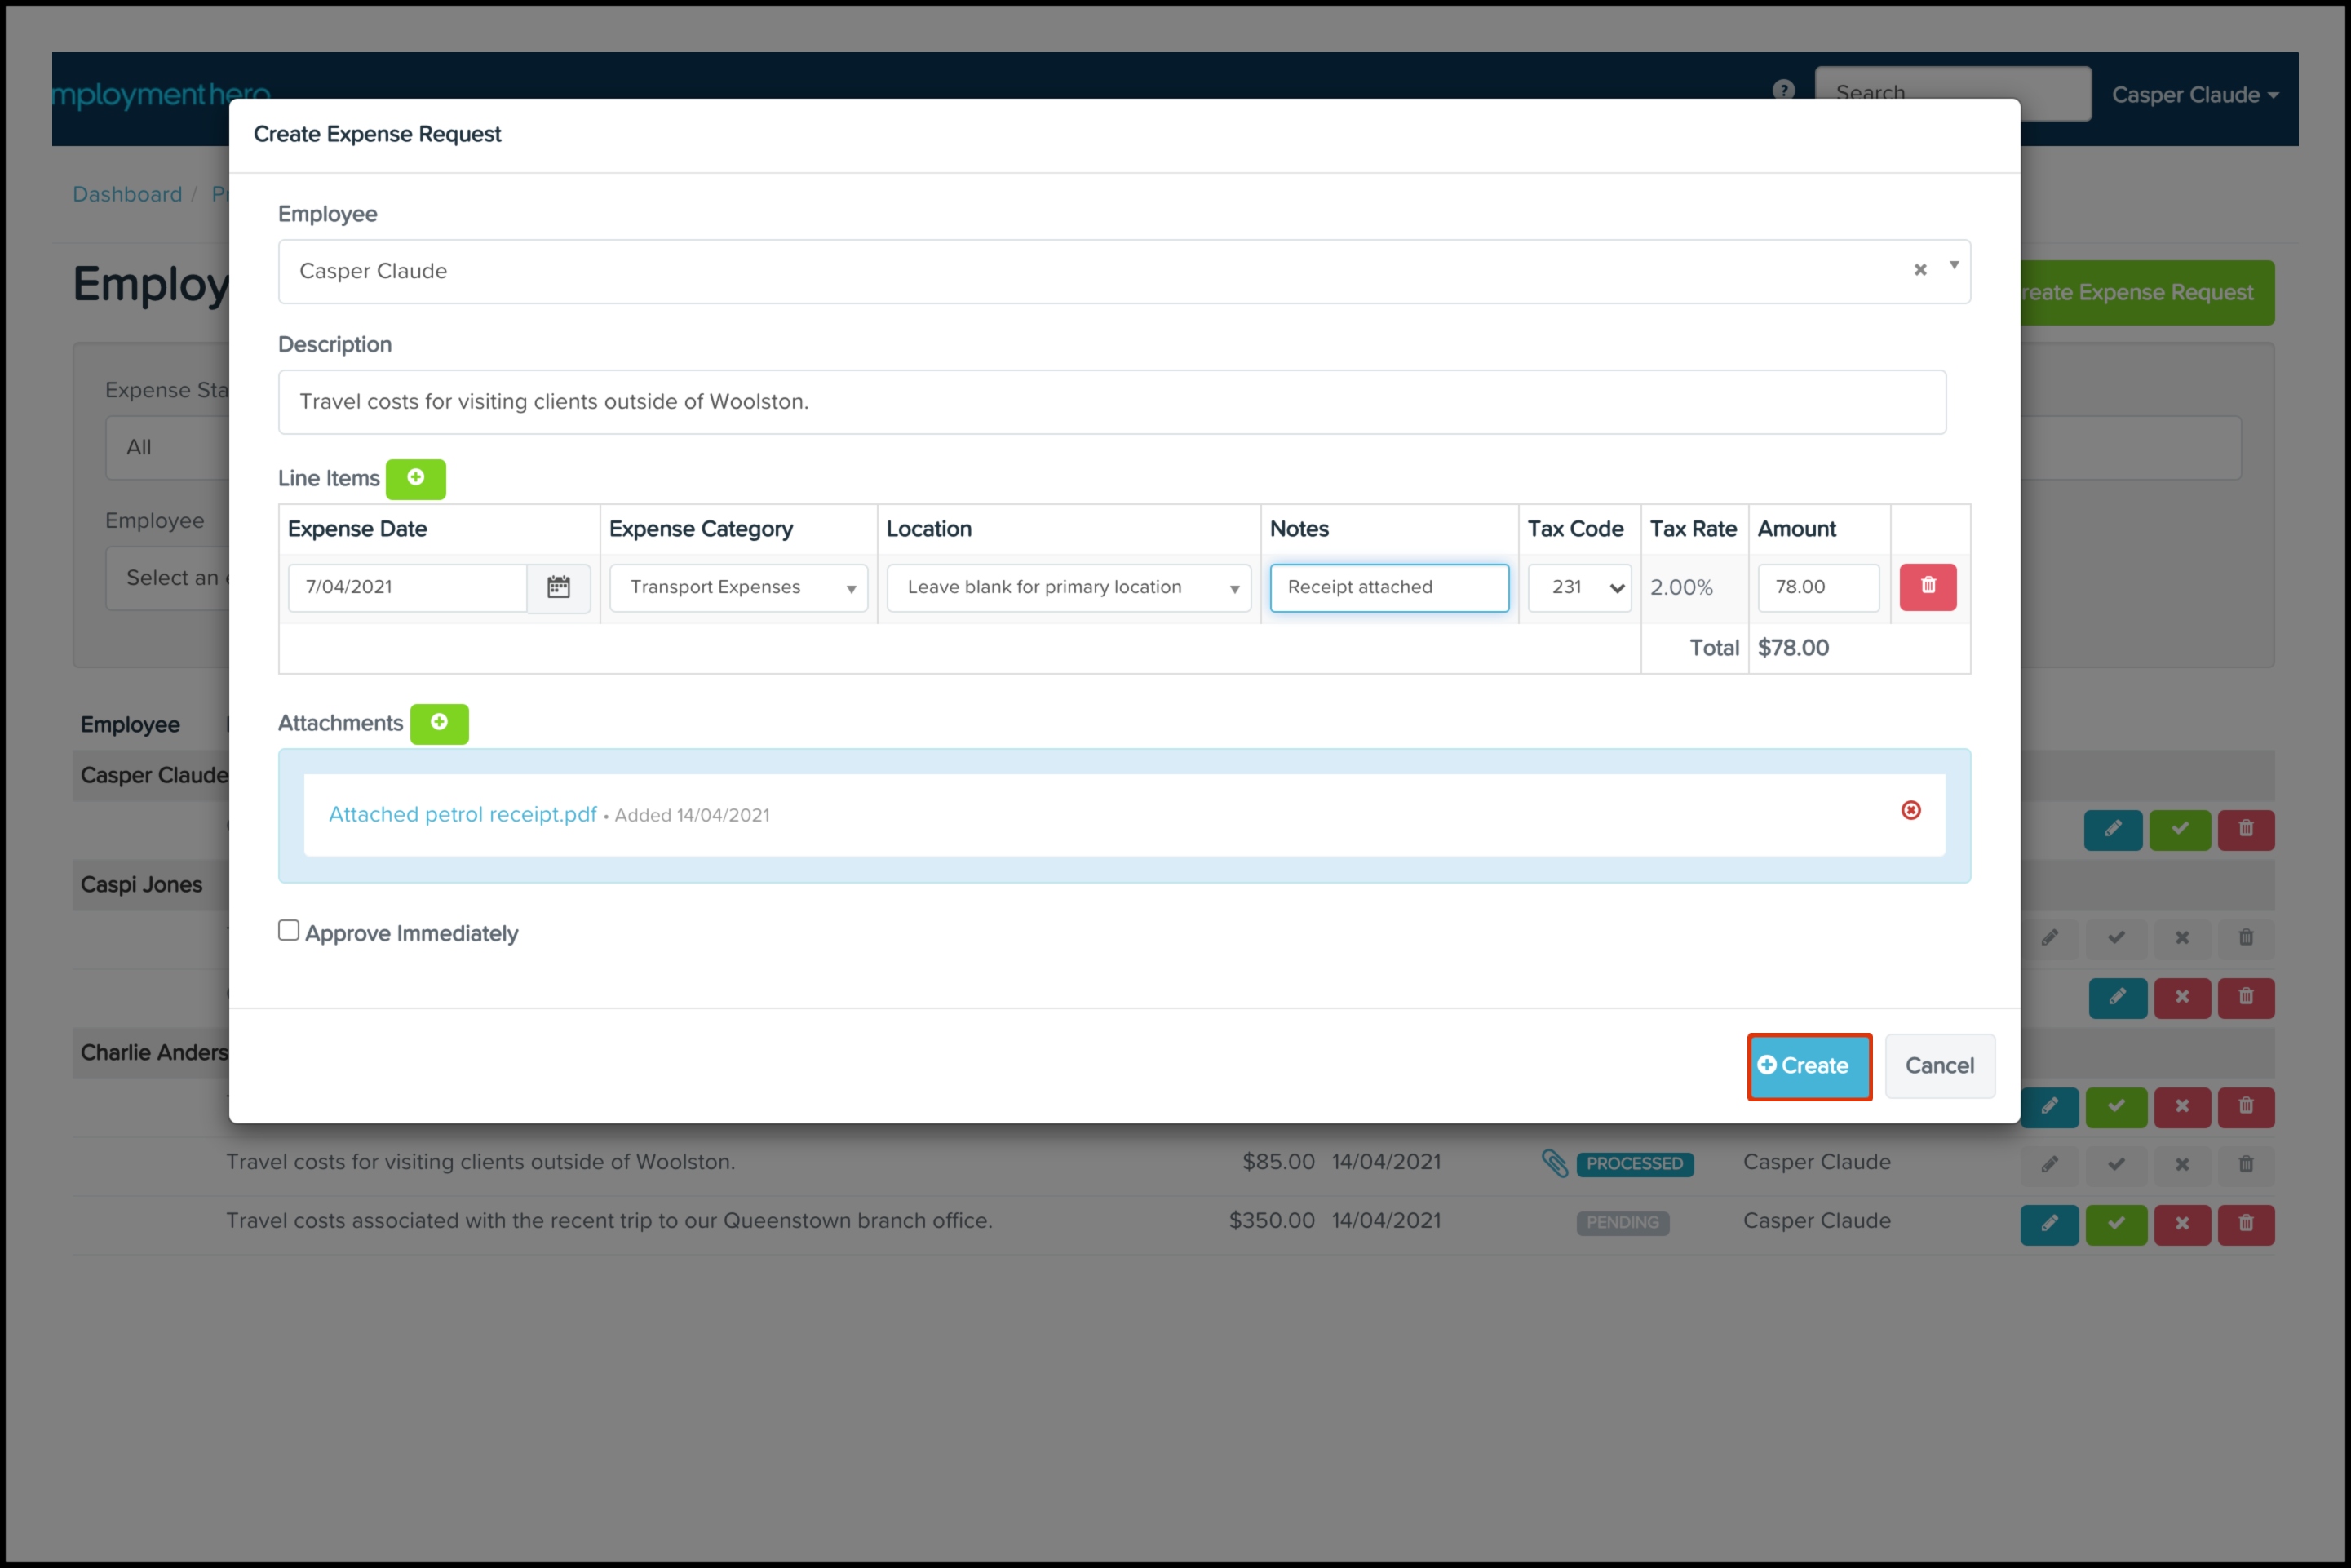Clear the Casper Claude employee selection
Image resolution: width=2351 pixels, height=1568 pixels.
tap(1919, 270)
